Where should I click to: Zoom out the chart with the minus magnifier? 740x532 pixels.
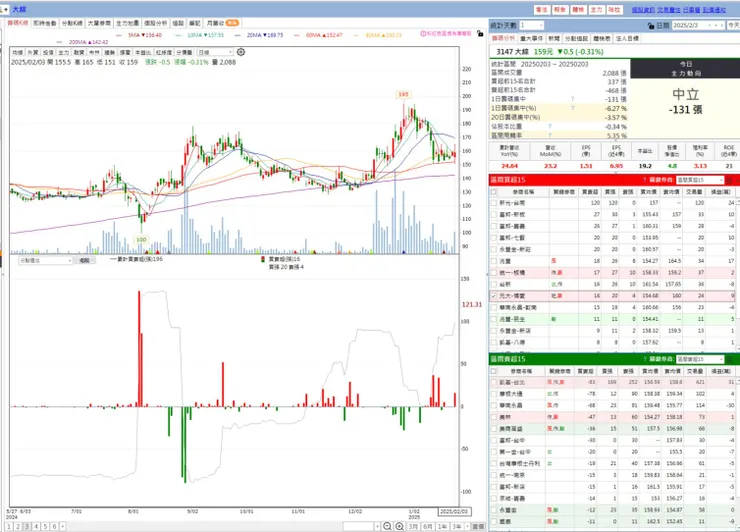(x=387, y=526)
